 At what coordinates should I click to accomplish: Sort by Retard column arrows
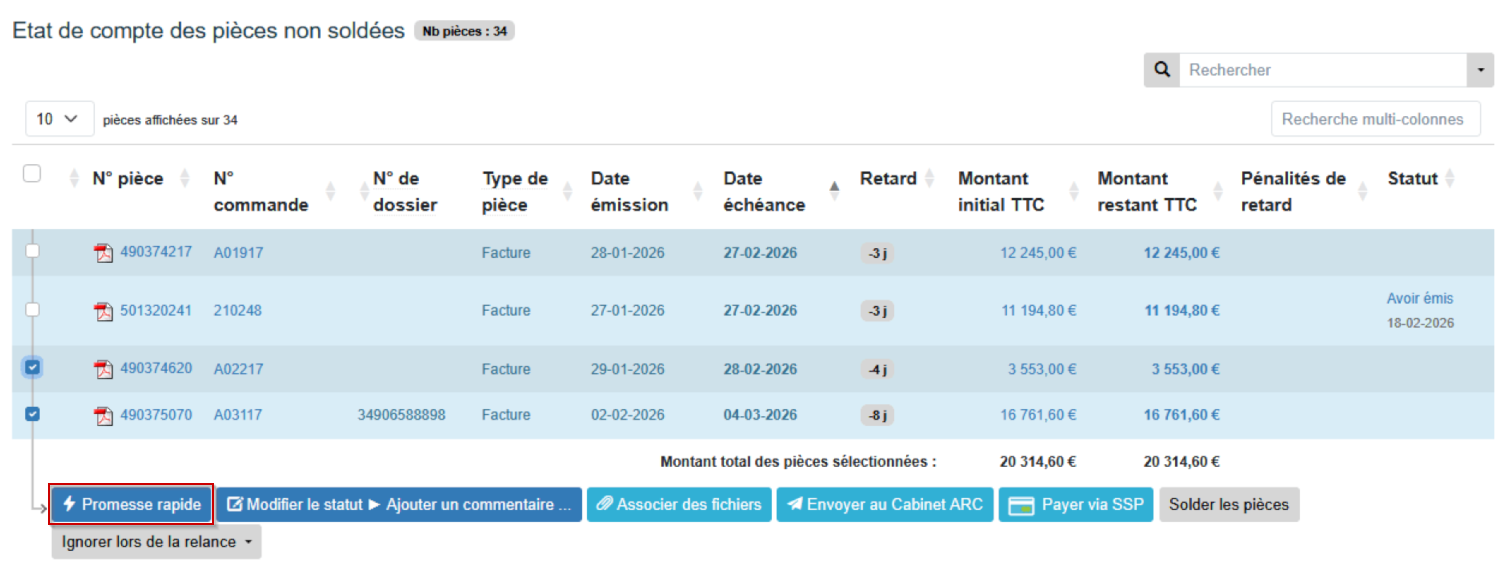point(929,179)
